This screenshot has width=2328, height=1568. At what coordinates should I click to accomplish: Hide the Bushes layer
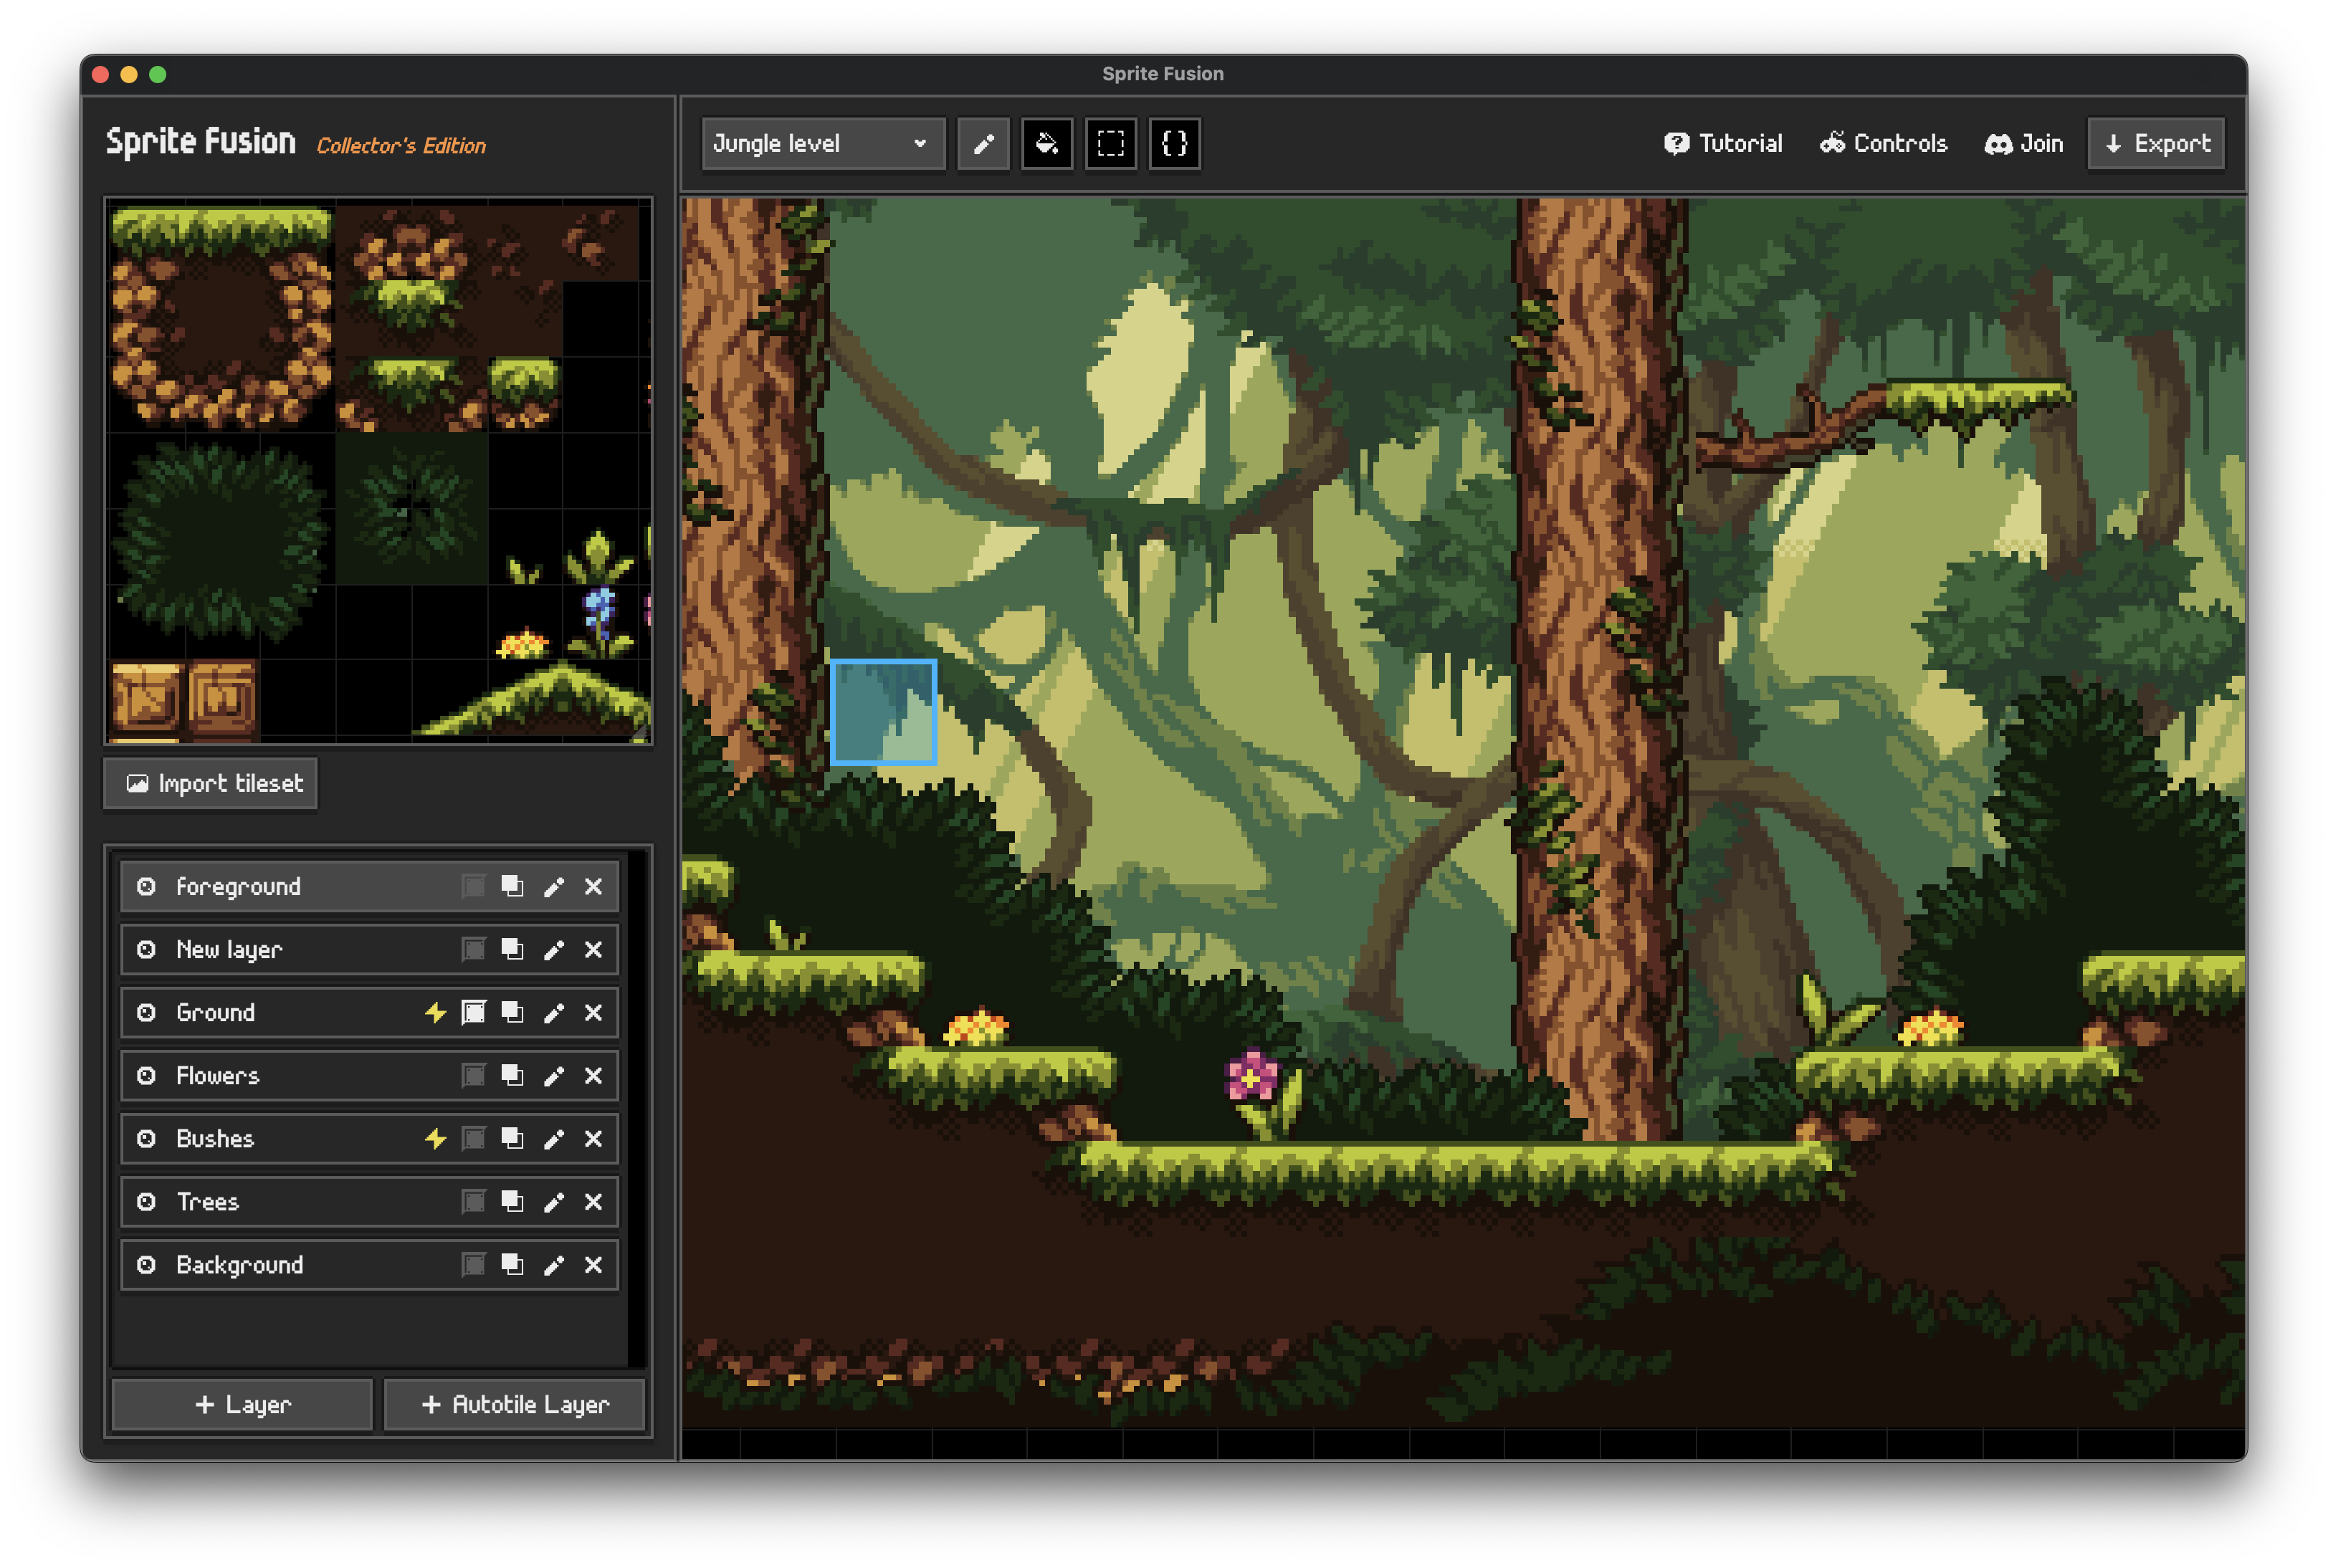point(146,1139)
